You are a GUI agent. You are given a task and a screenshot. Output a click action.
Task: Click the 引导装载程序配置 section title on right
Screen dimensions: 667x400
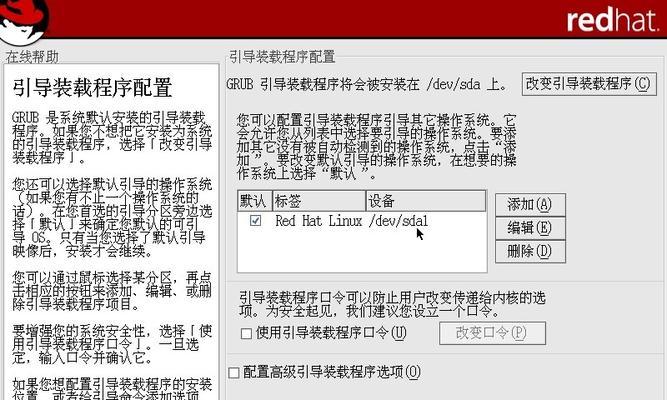pos(282,57)
